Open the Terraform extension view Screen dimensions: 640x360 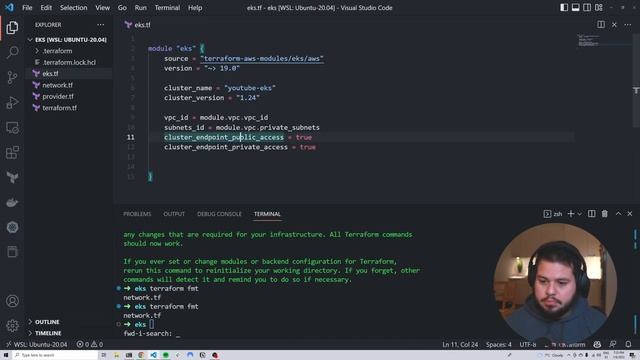[x=12, y=178]
